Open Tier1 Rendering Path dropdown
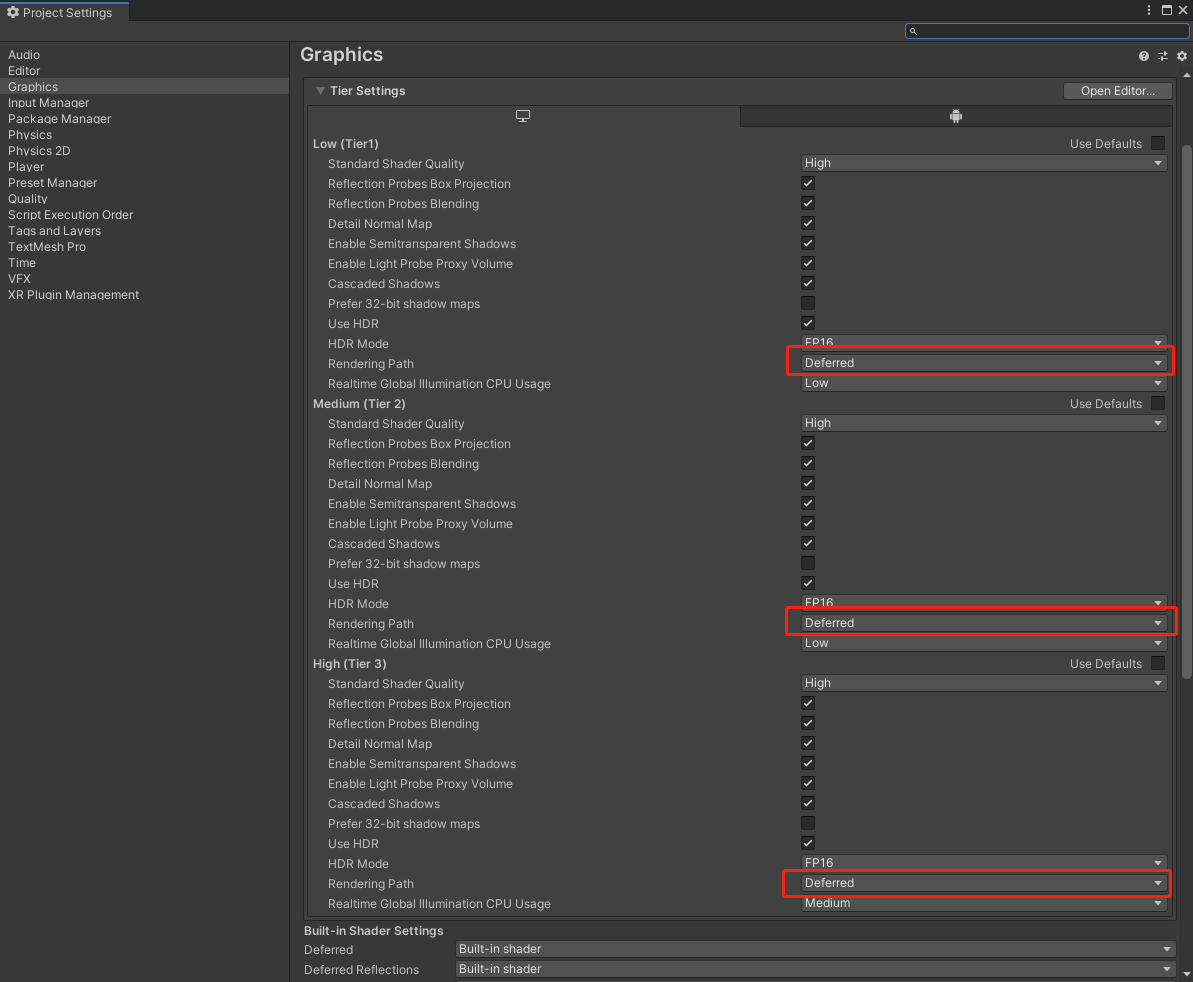Image resolution: width=1193 pixels, height=982 pixels. [x=984, y=363]
